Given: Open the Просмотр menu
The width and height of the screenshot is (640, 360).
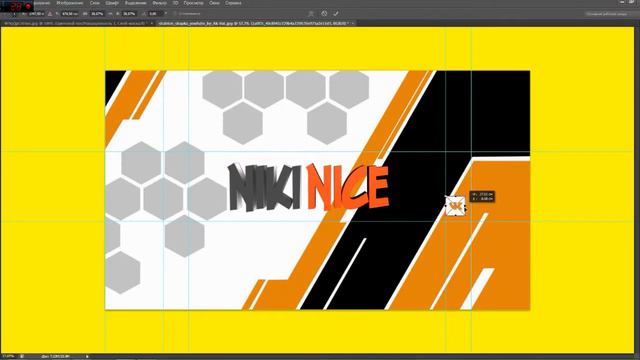Looking at the screenshot, I should tap(193, 3).
